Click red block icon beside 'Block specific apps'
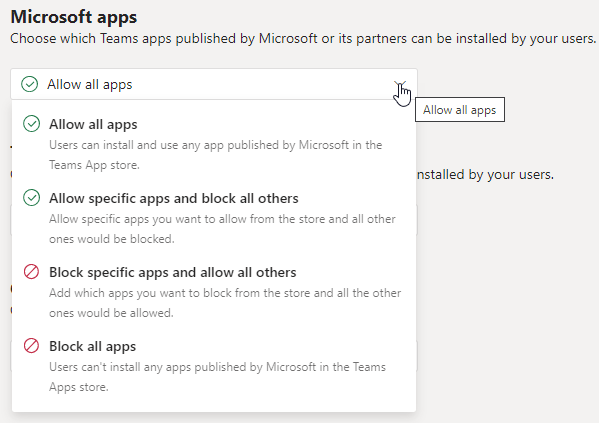Viewport: 599px width, 423px height. pos(31,272)
